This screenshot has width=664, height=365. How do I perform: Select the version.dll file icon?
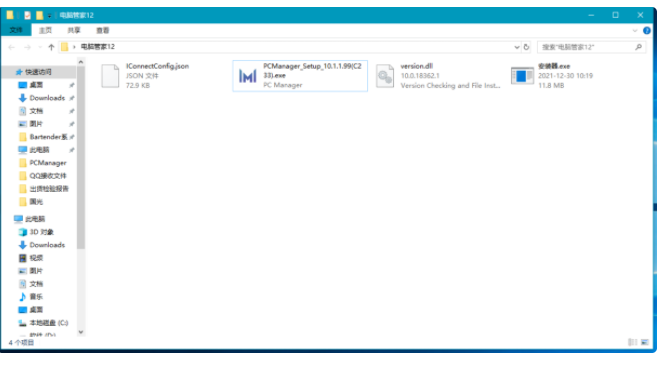pyautogui.click(x=385, y=76)
